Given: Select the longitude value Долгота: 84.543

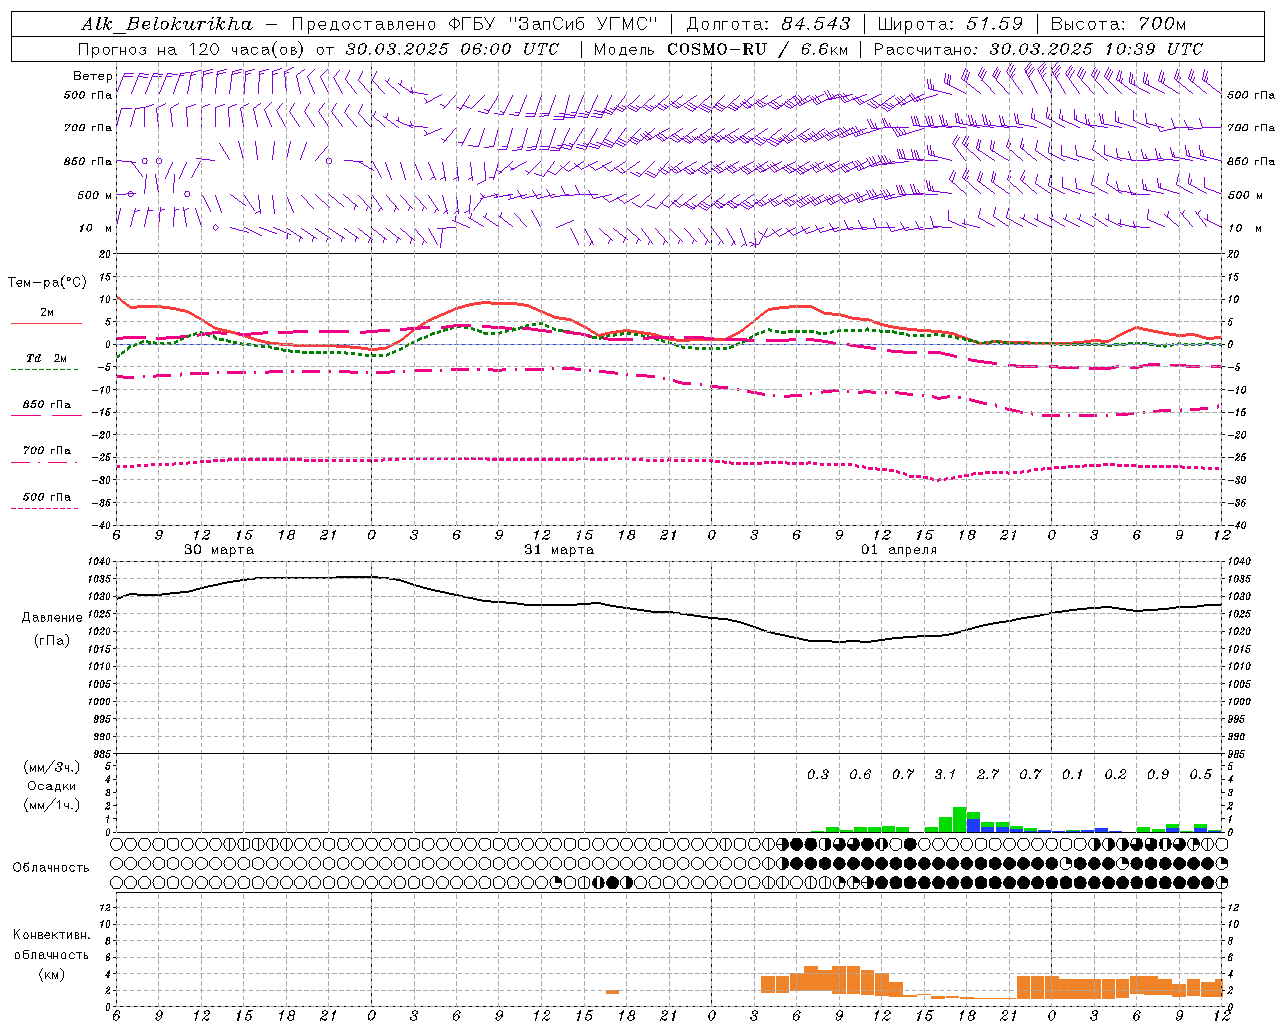Looking at the screenshot, I should pos(768,24).
